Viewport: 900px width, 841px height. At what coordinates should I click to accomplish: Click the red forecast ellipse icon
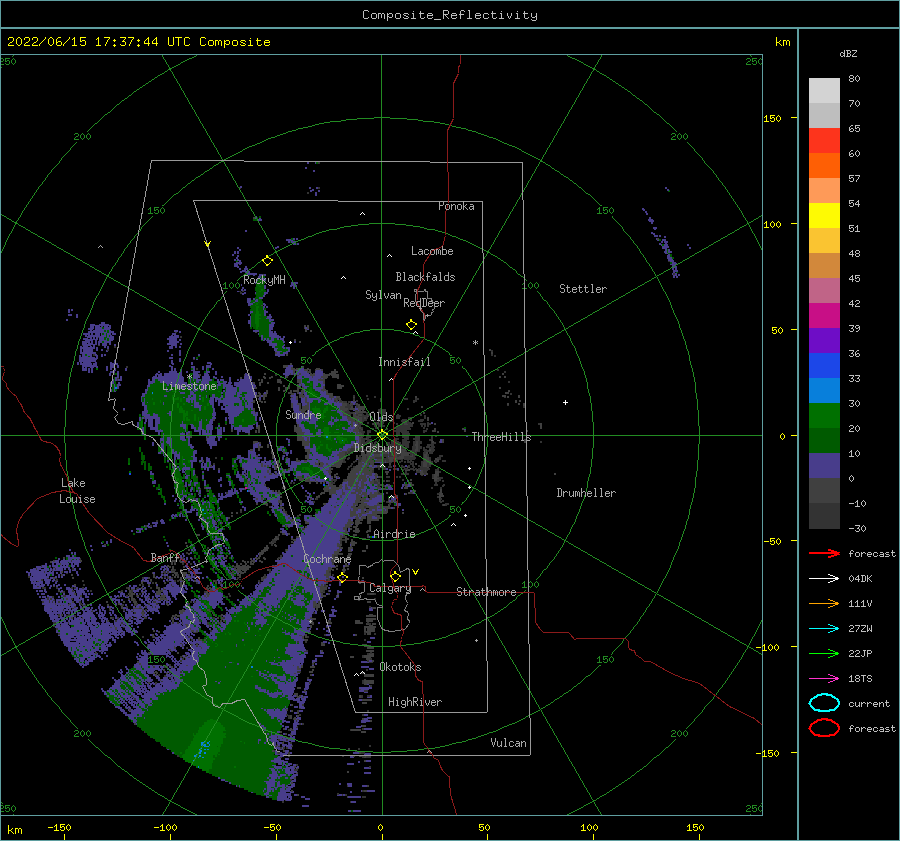click(824, 728)
